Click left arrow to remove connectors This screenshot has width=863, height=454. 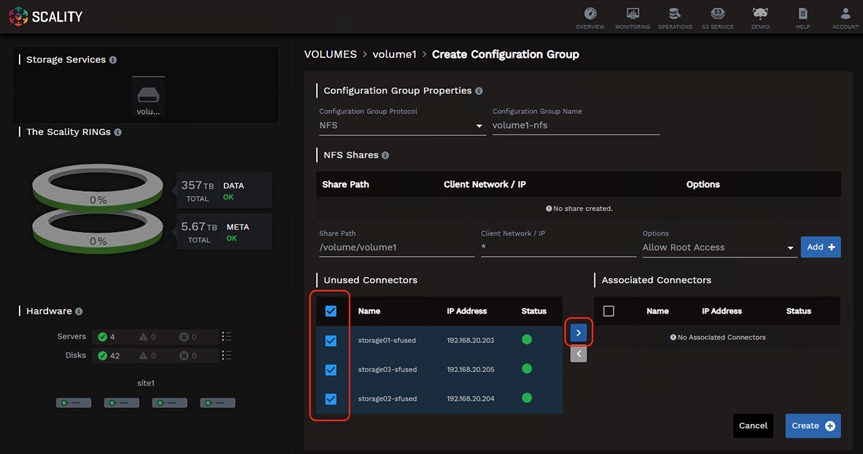(578, 354)
